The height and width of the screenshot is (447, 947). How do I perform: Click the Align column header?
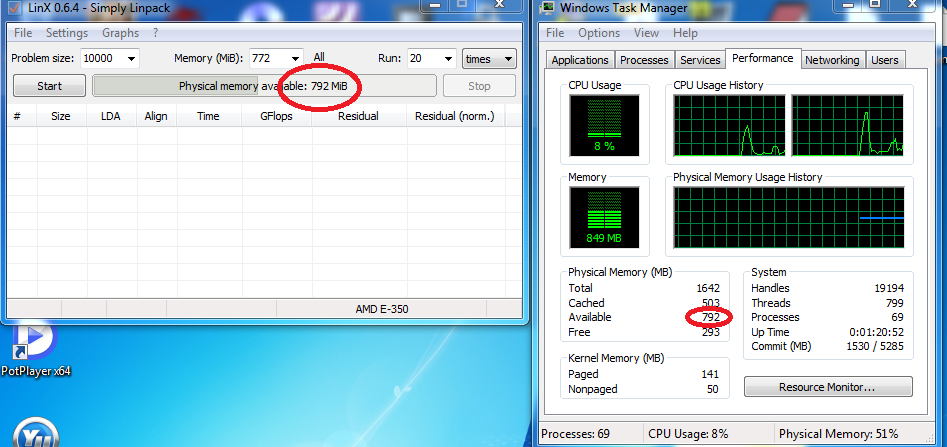click(x=156, y=116)
